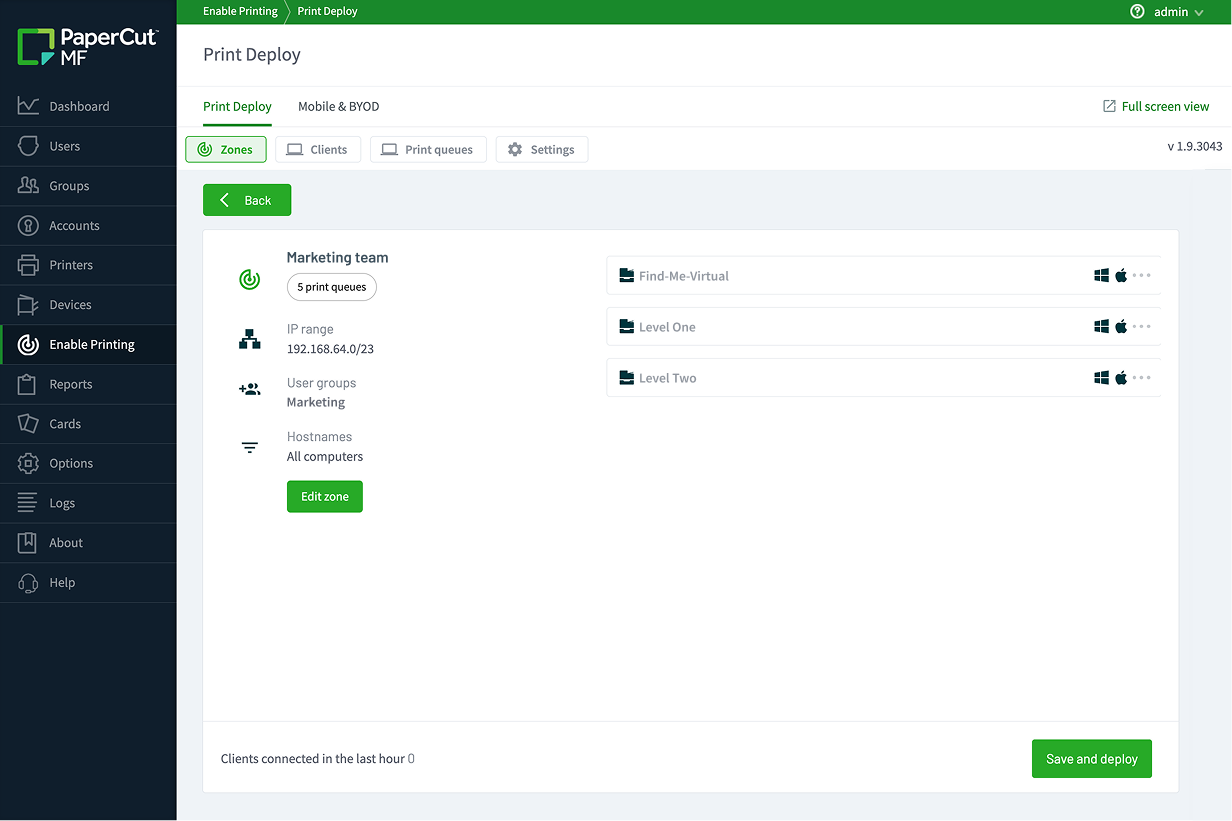Click the PaperCut MF logo
The image size is (1232, 821).
point(87,44)
